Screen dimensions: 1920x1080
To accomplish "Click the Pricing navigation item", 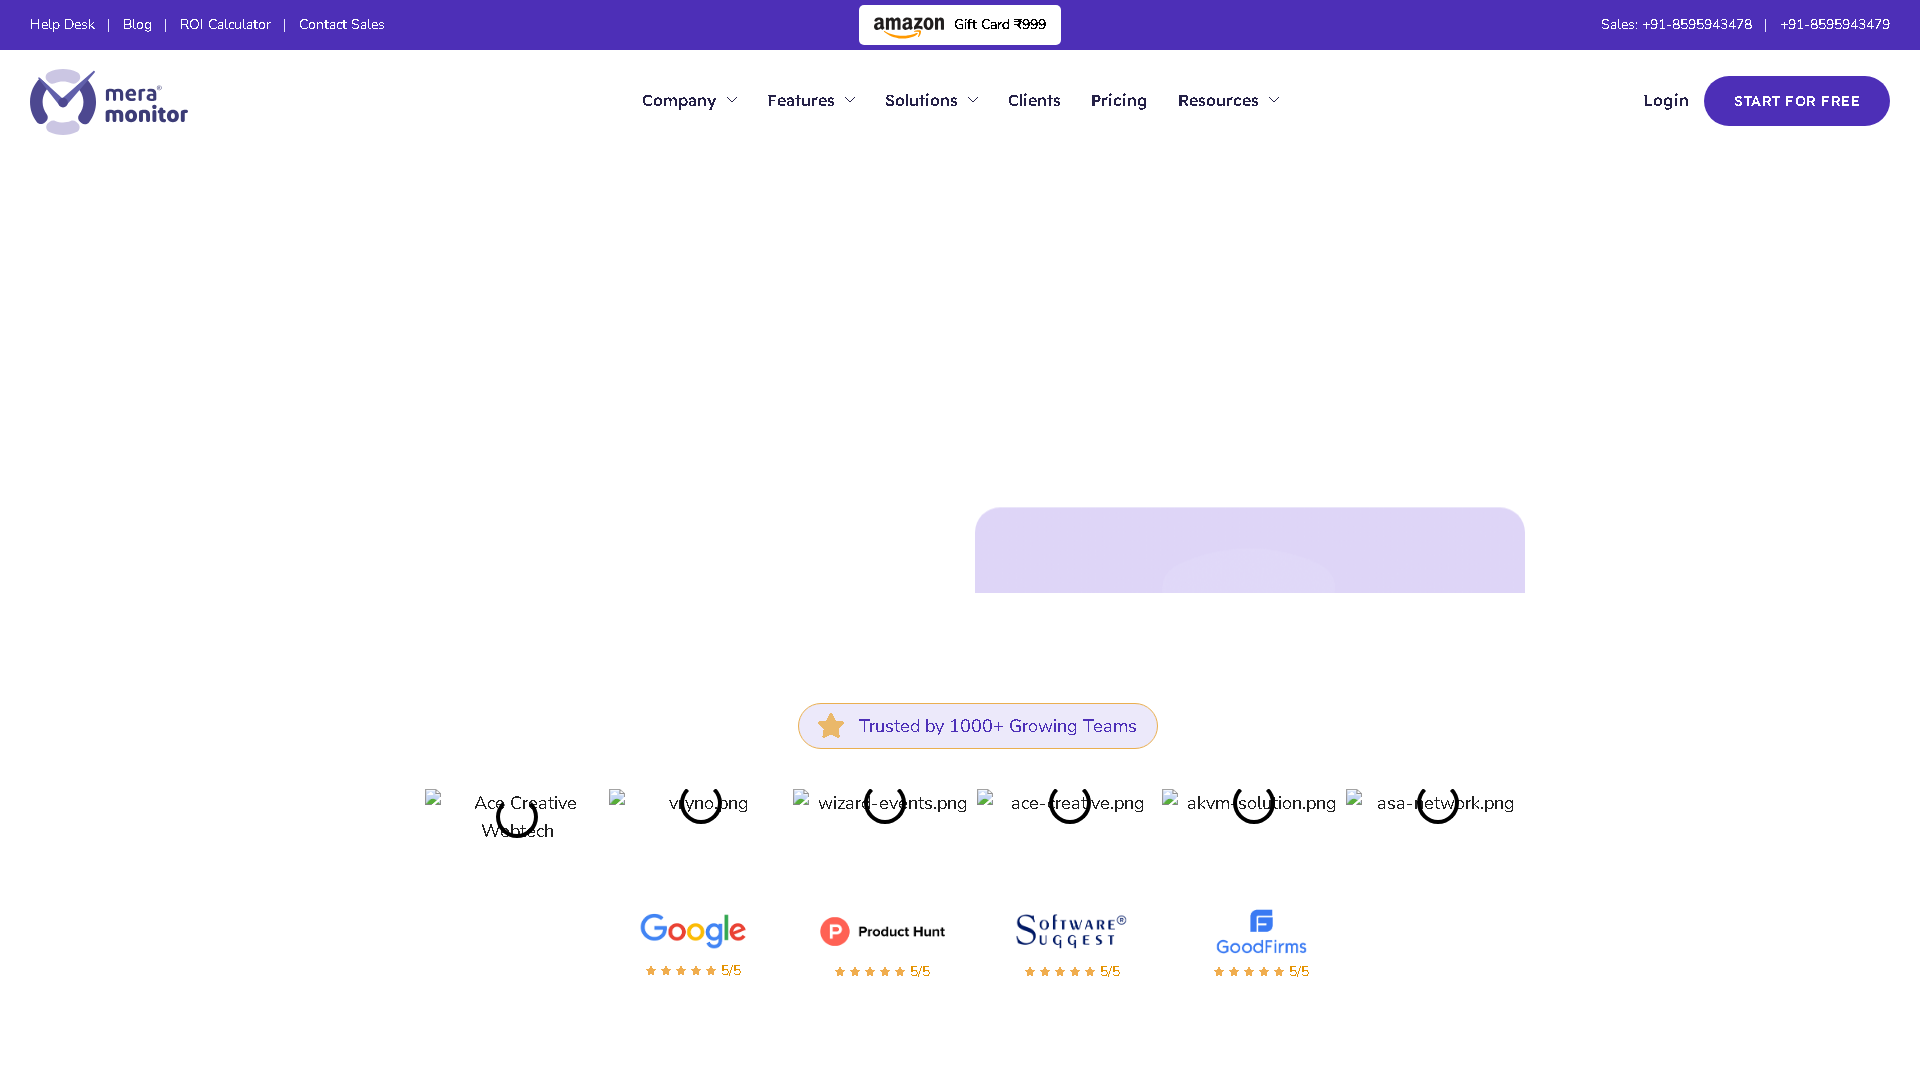I will tap(1119, 100).
